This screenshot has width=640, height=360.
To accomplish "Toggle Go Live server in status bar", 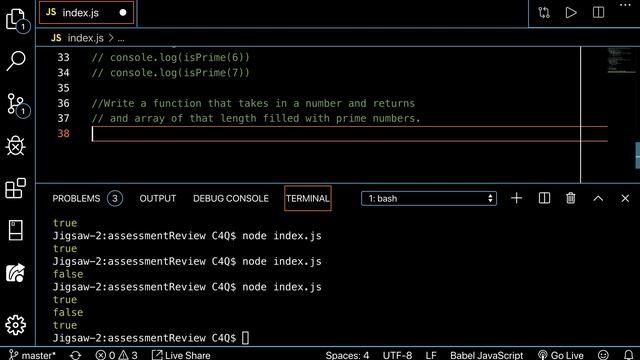I will (561, 355).
